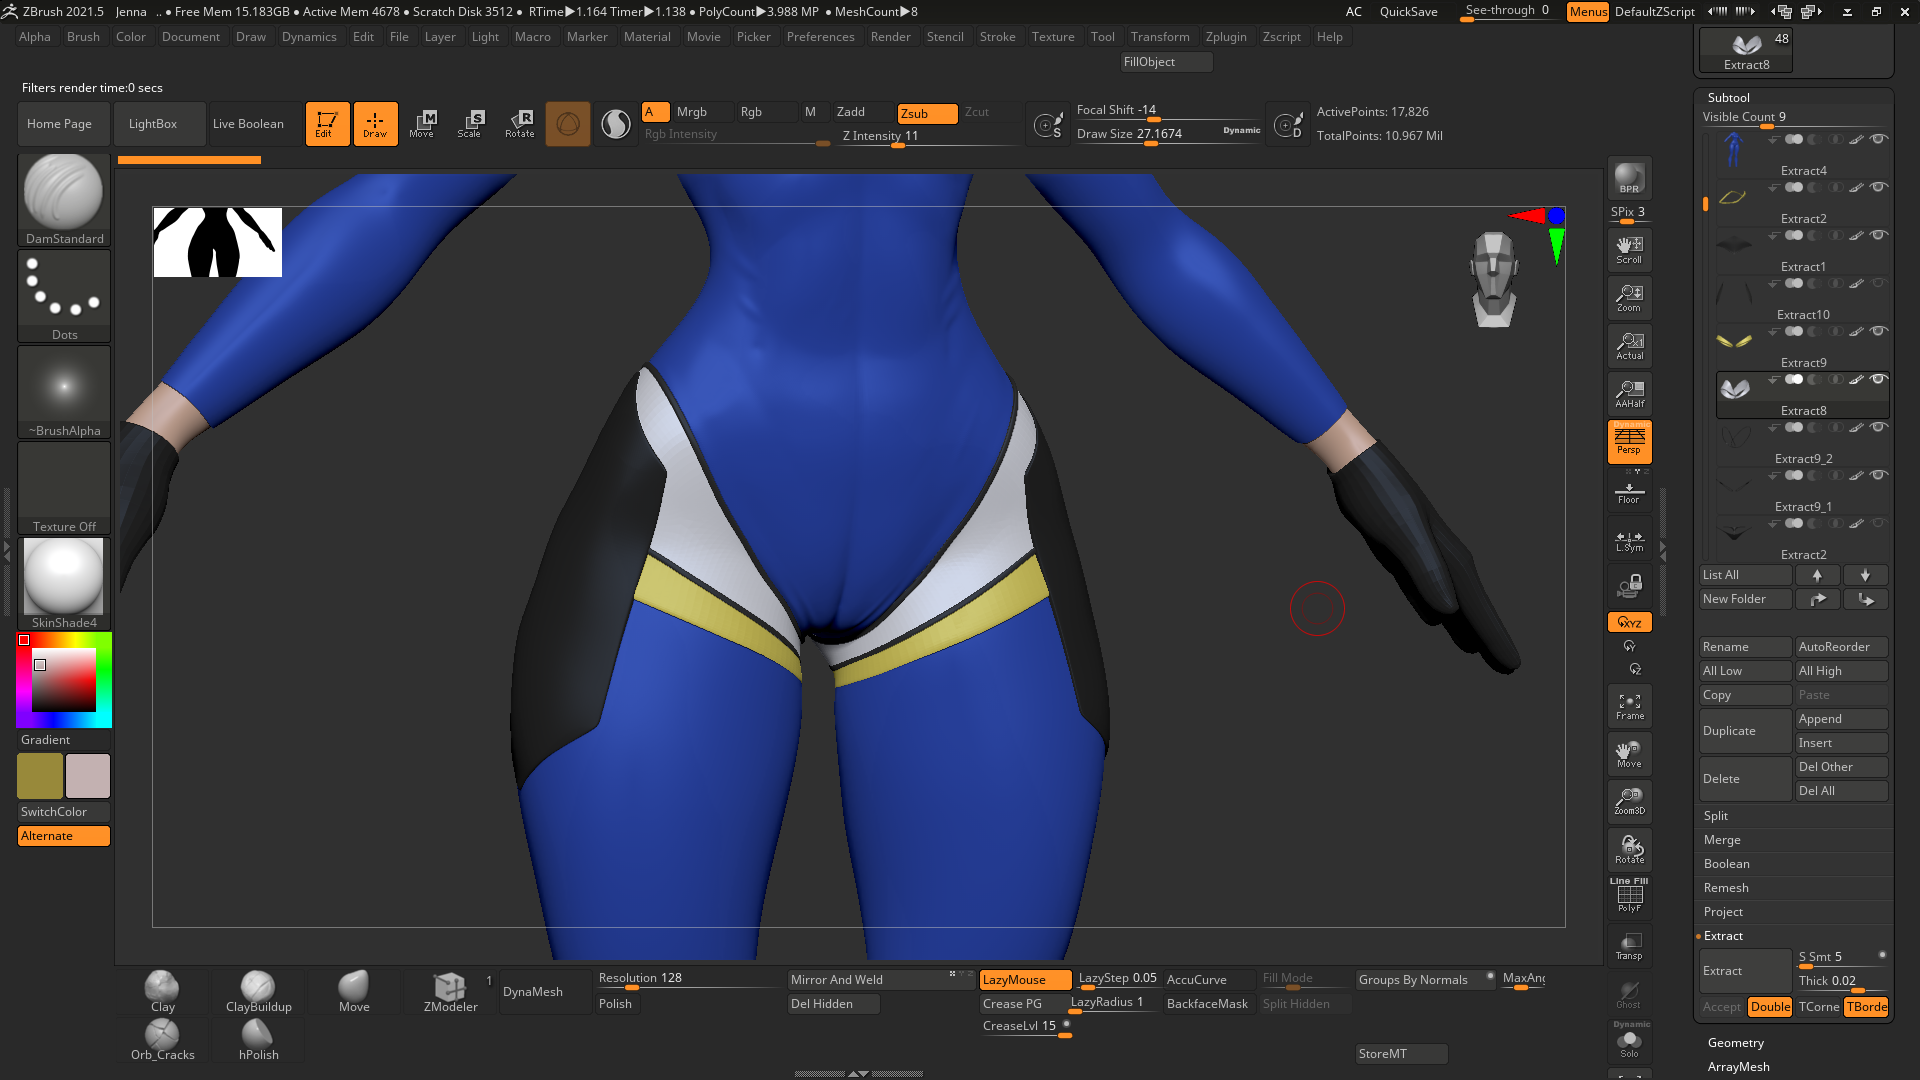1920x1080 pixels.
Task: Select the ZModeler brush
Action: coord(450,992)
